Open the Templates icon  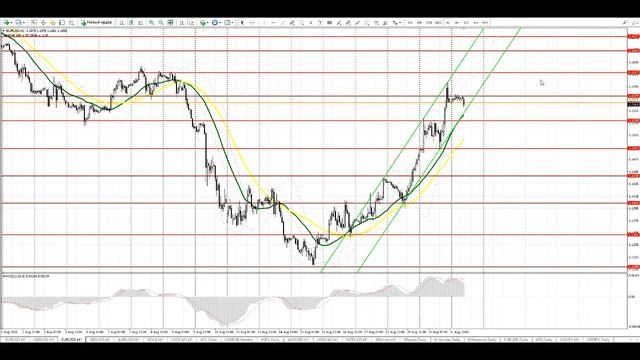(227, 22)
